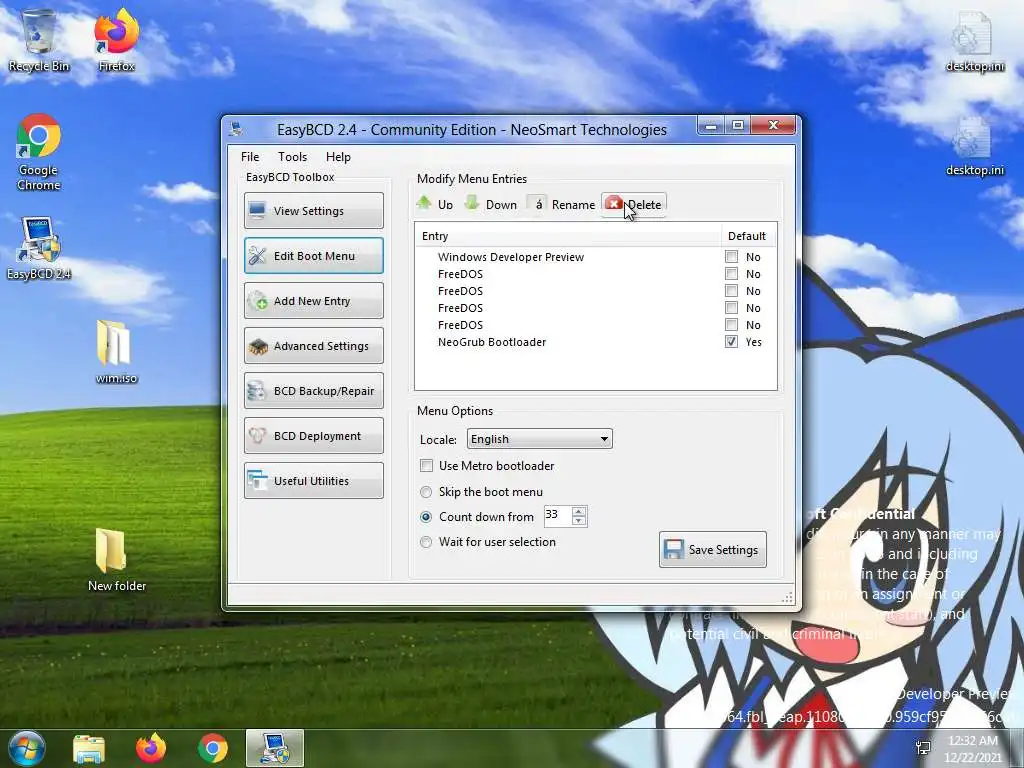Screen dimensions: 1024x768
Task: Click the countdown seconds input field
Action: pyautogui.click(x=557, y=516)
